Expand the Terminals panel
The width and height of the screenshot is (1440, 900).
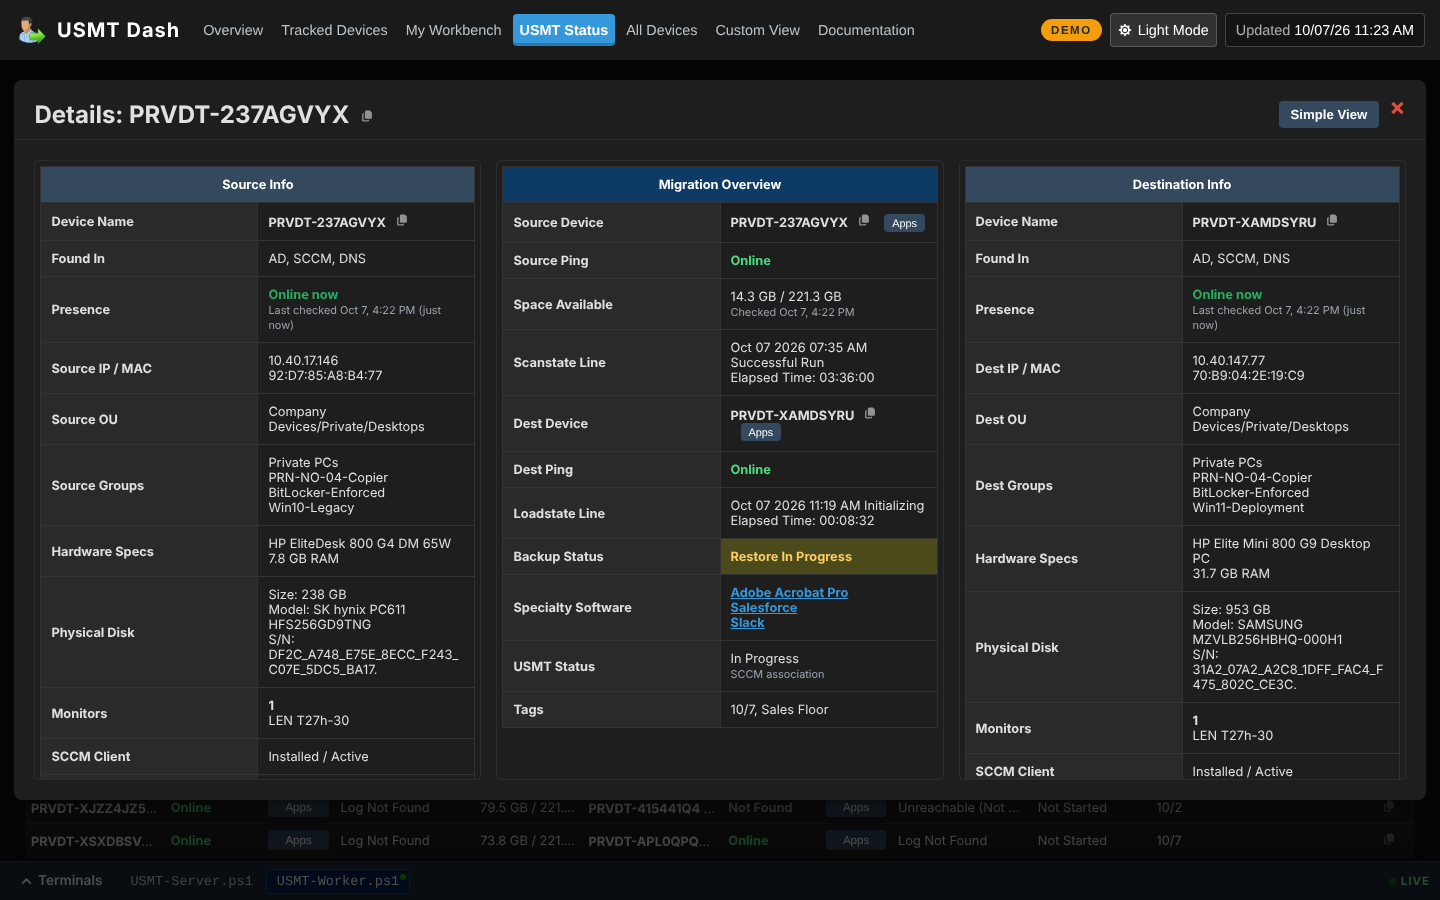pos(62,881)
